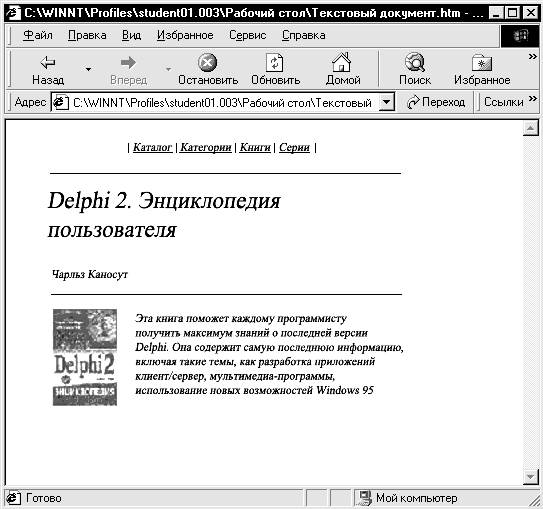Screen dimensions: 543x509
Task: Click the author name Чарльз Каносут
Action: [90, 275]
